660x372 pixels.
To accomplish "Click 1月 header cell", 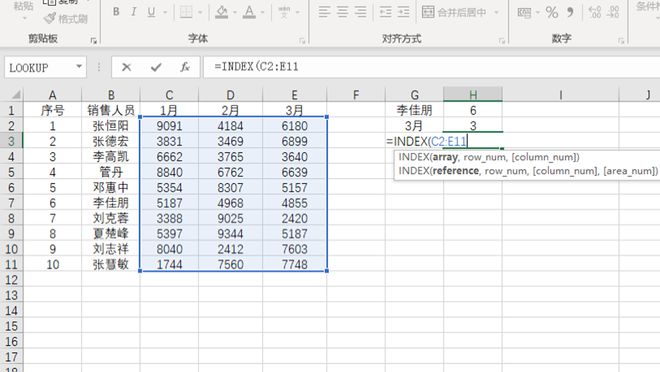I will click(169, 110).
